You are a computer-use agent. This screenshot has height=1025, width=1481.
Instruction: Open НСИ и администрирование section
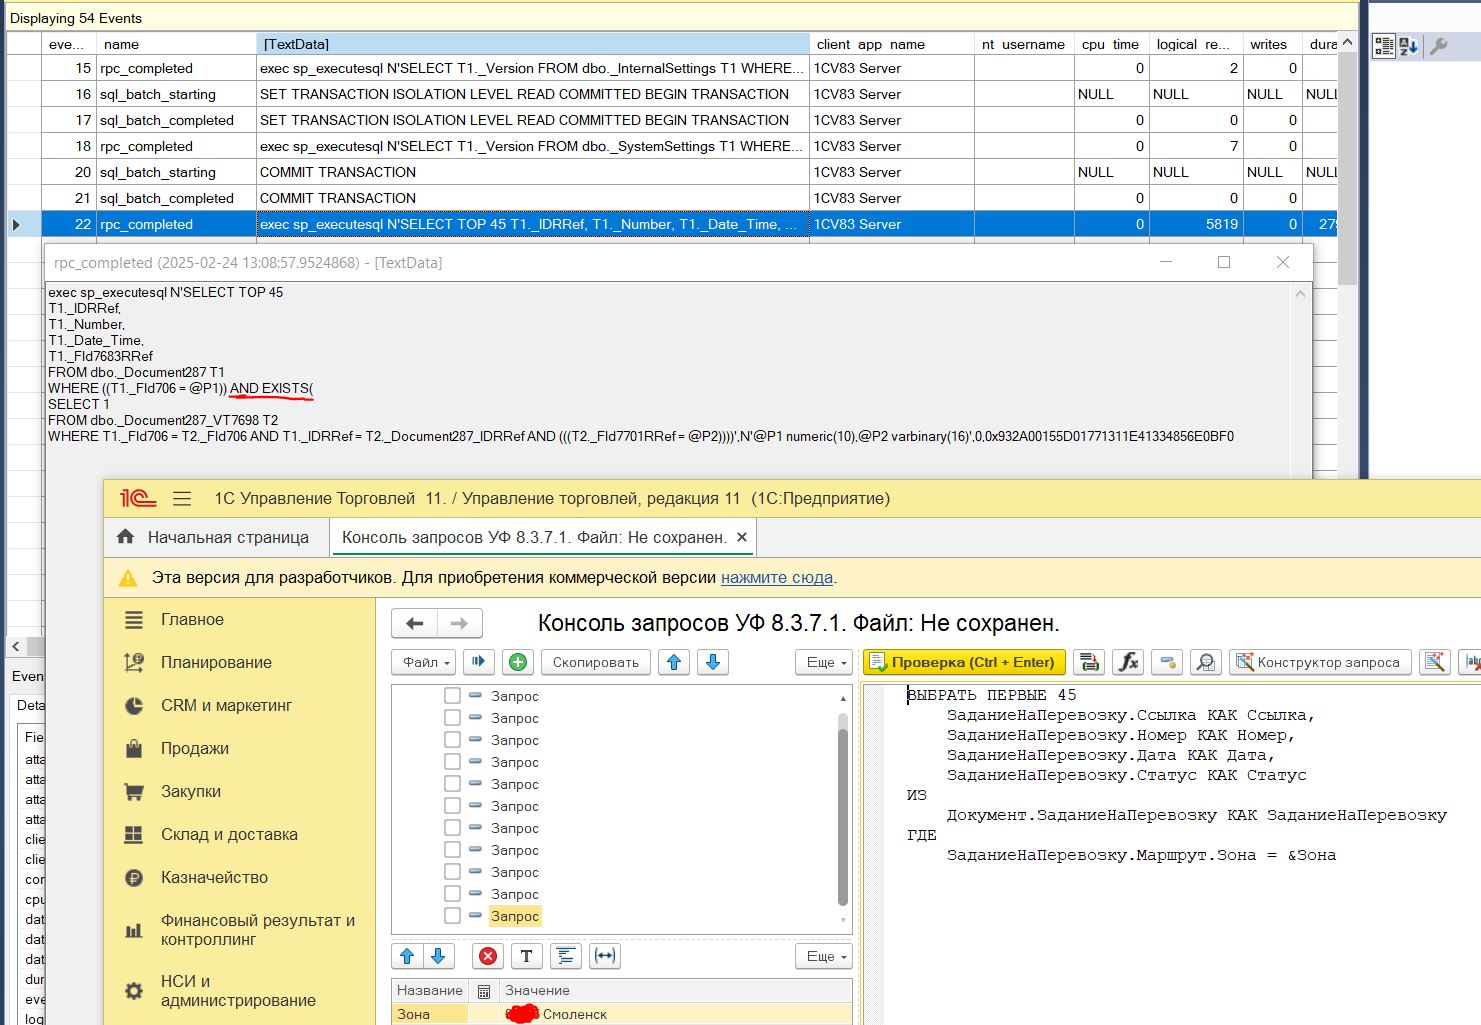coord(240,991)
